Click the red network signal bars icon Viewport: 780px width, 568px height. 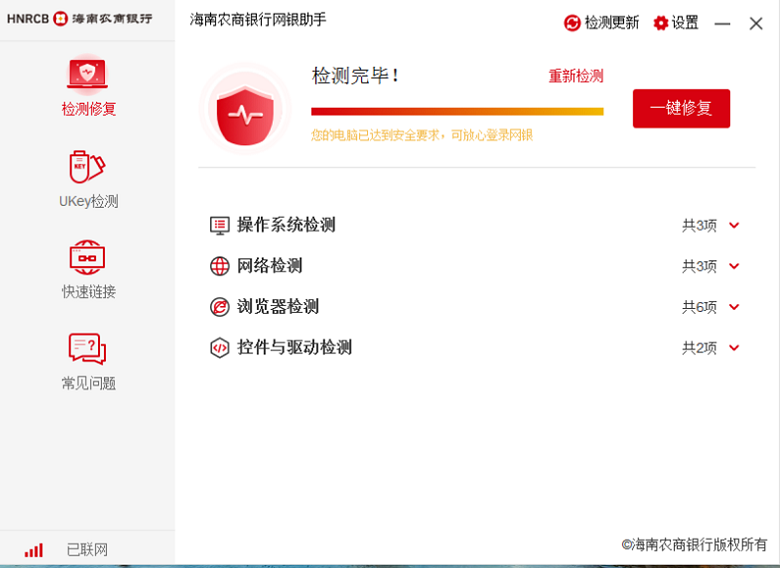[x=34, y=550]
